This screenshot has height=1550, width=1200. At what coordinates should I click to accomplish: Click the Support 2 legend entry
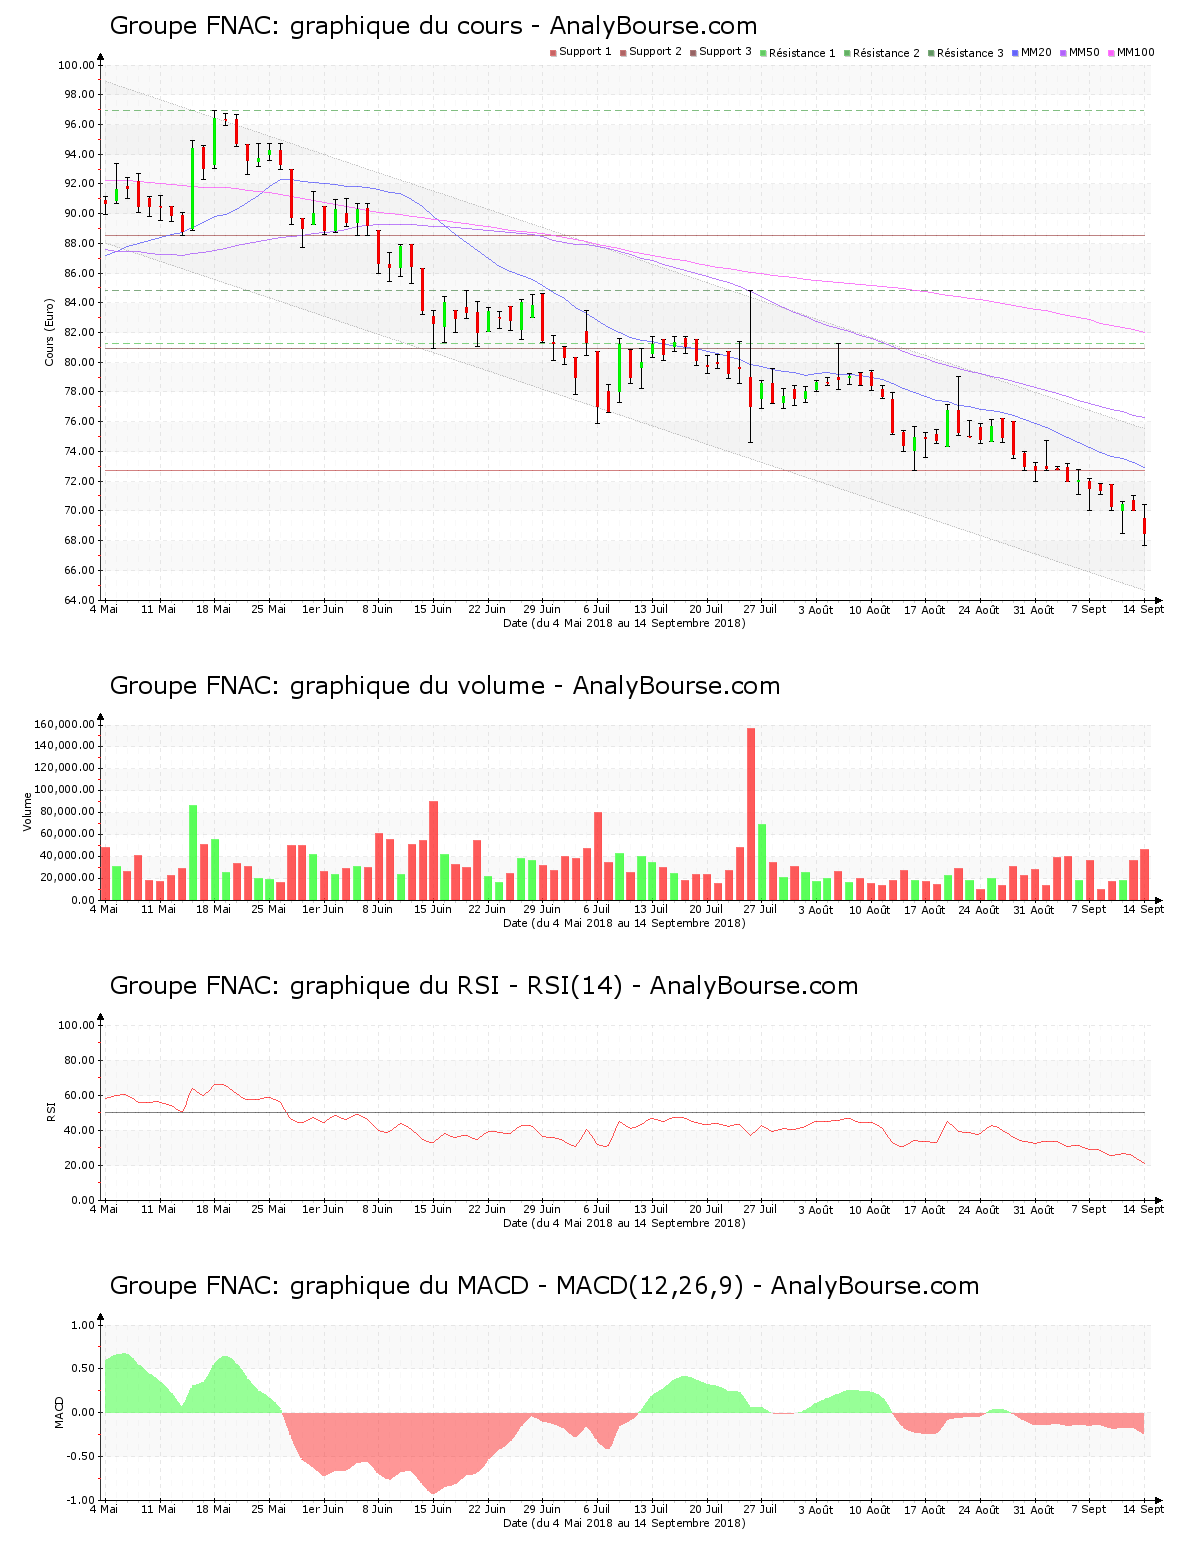coord(650,52)
